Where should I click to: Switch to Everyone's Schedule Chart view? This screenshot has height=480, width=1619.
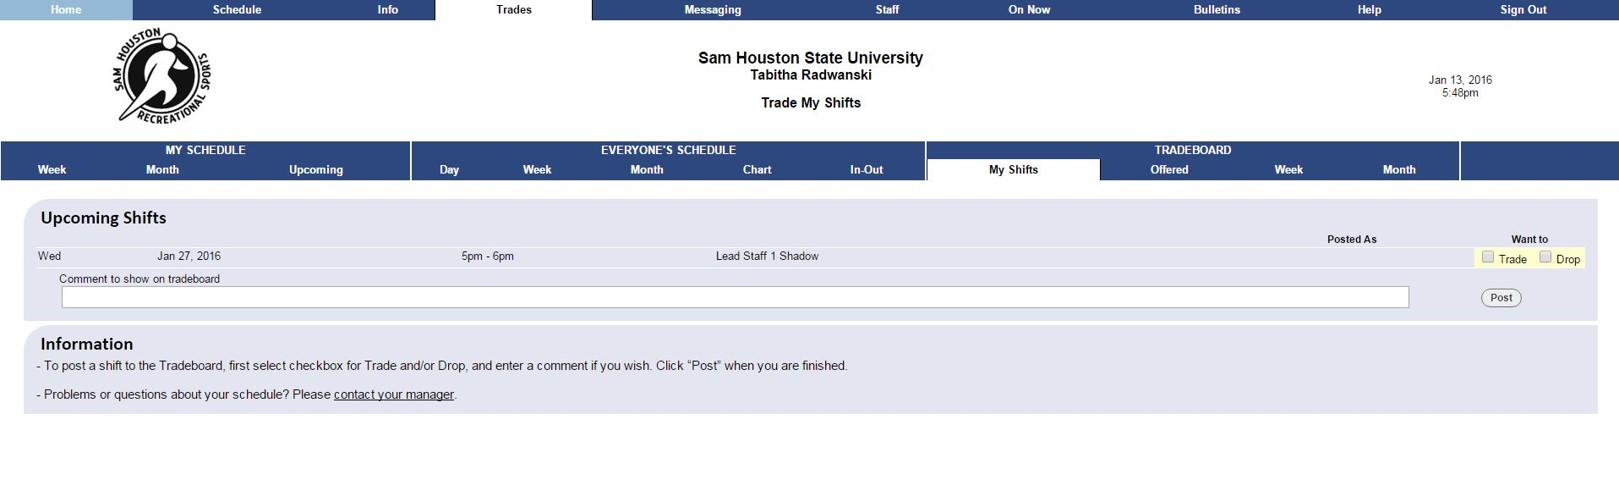(757, 170)
